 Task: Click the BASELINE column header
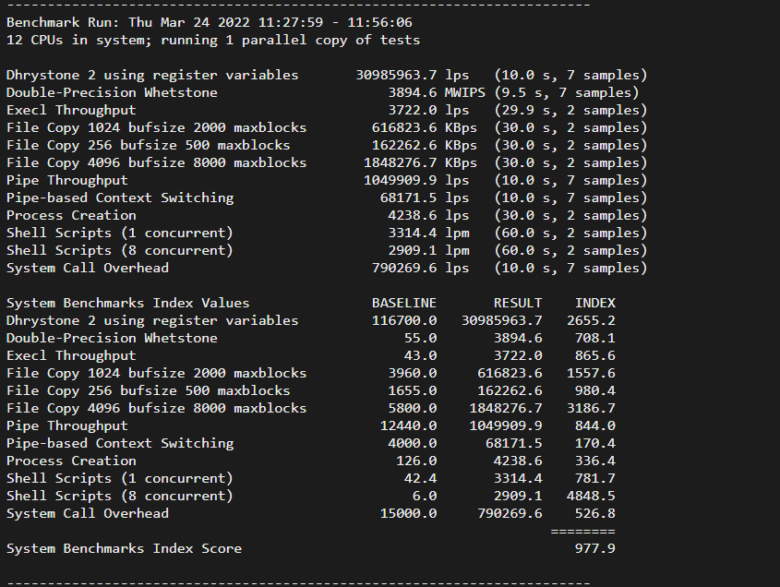coord(404,303)
